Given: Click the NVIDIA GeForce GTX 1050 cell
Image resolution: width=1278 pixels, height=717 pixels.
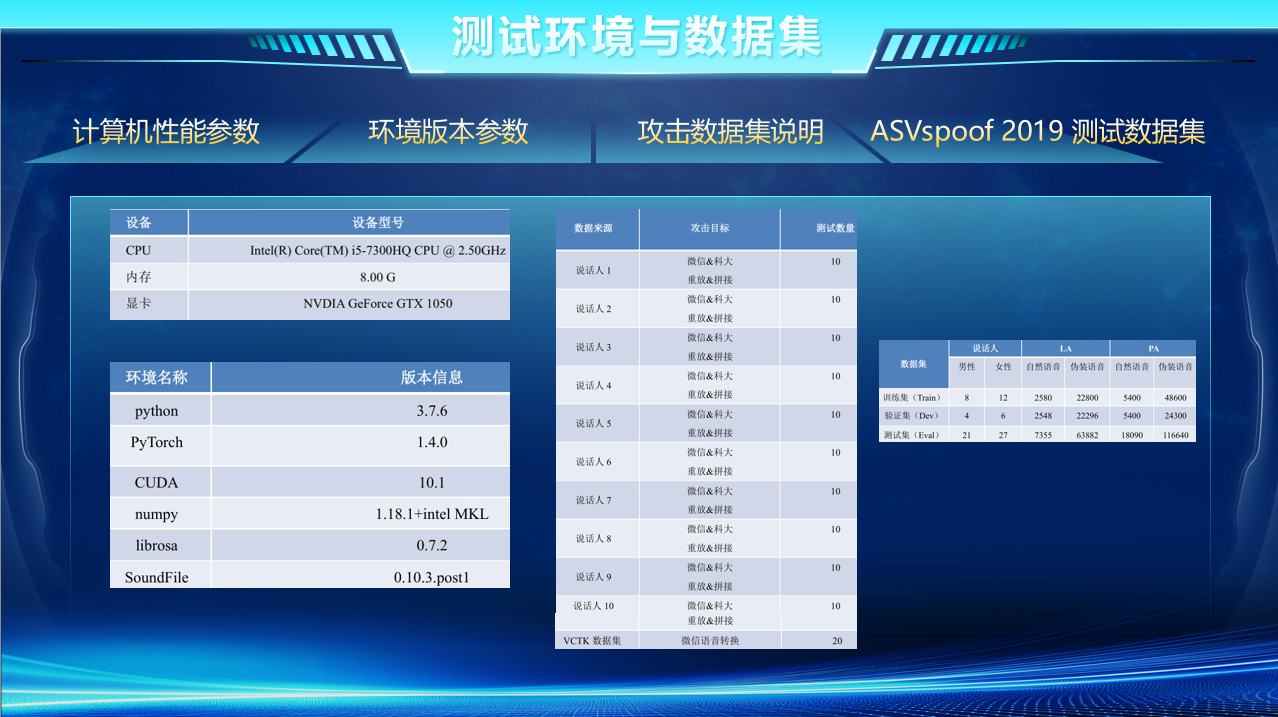Looking at the screenshot, I should click(x=377, y=303).
